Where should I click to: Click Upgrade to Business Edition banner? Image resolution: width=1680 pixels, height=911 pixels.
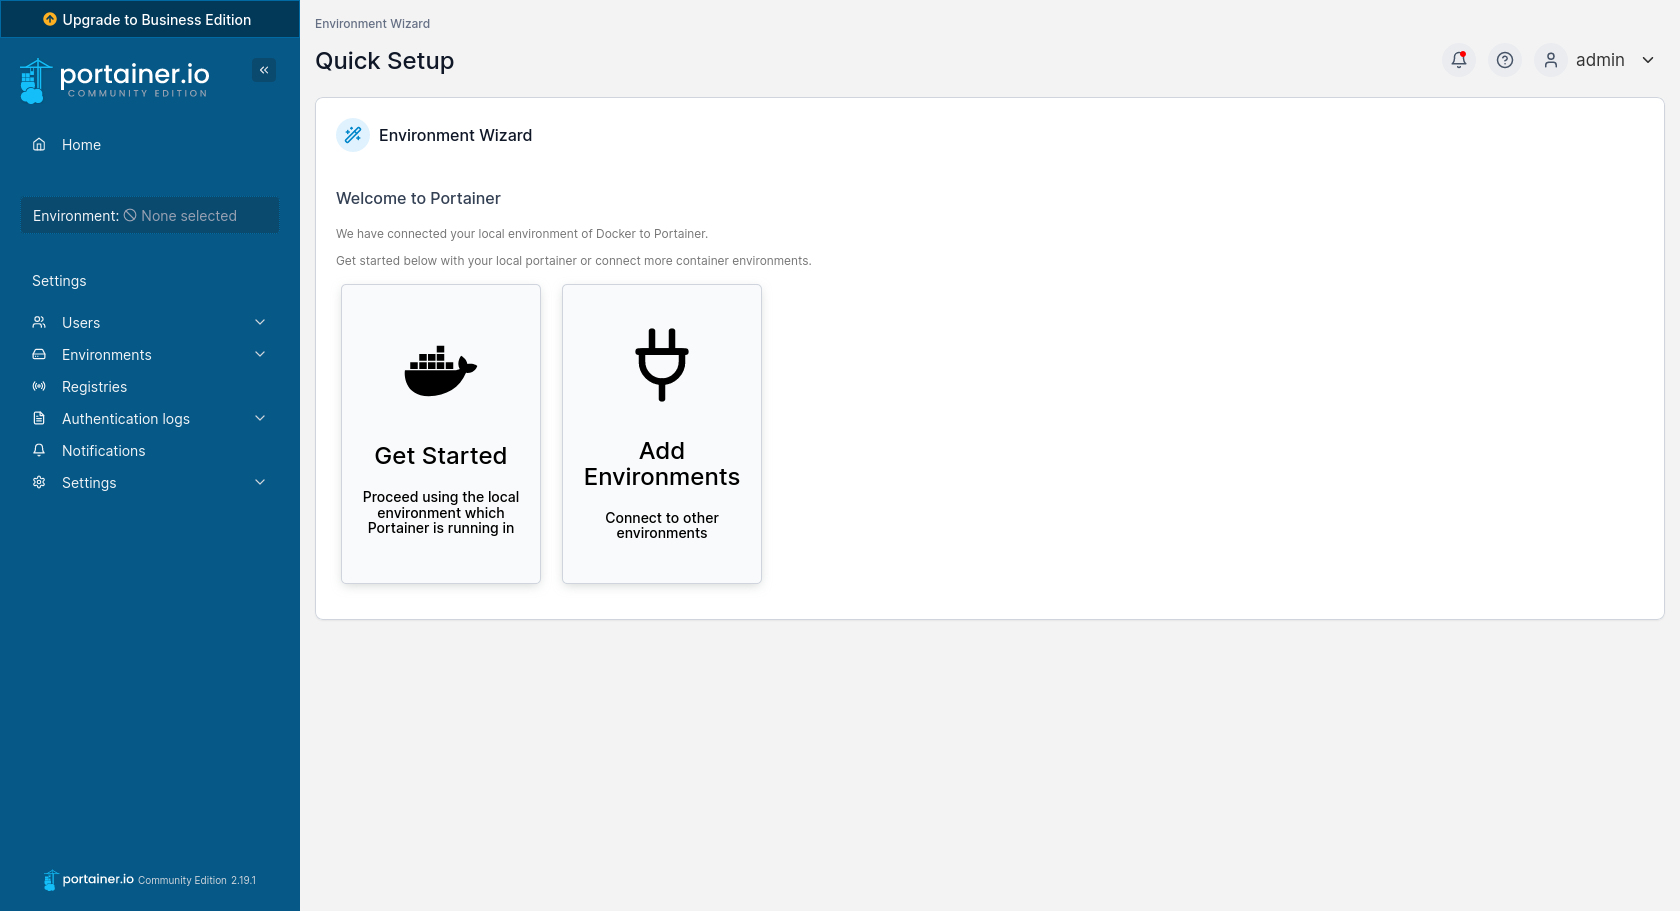(x=148, y=20)
